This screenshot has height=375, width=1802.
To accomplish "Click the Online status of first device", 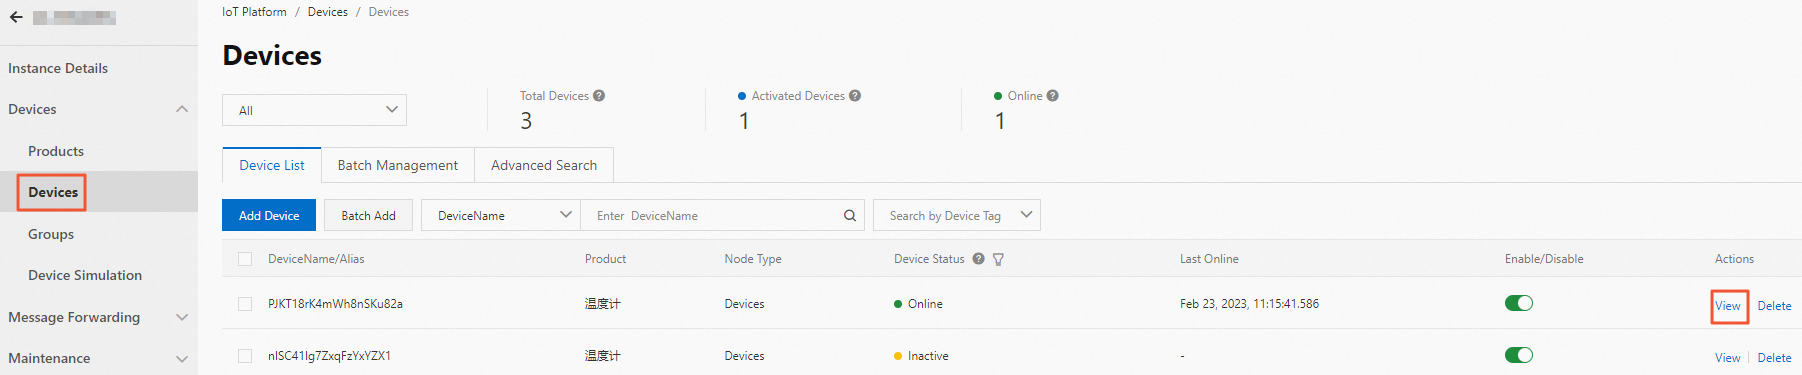I will click(x=918, y=304).
